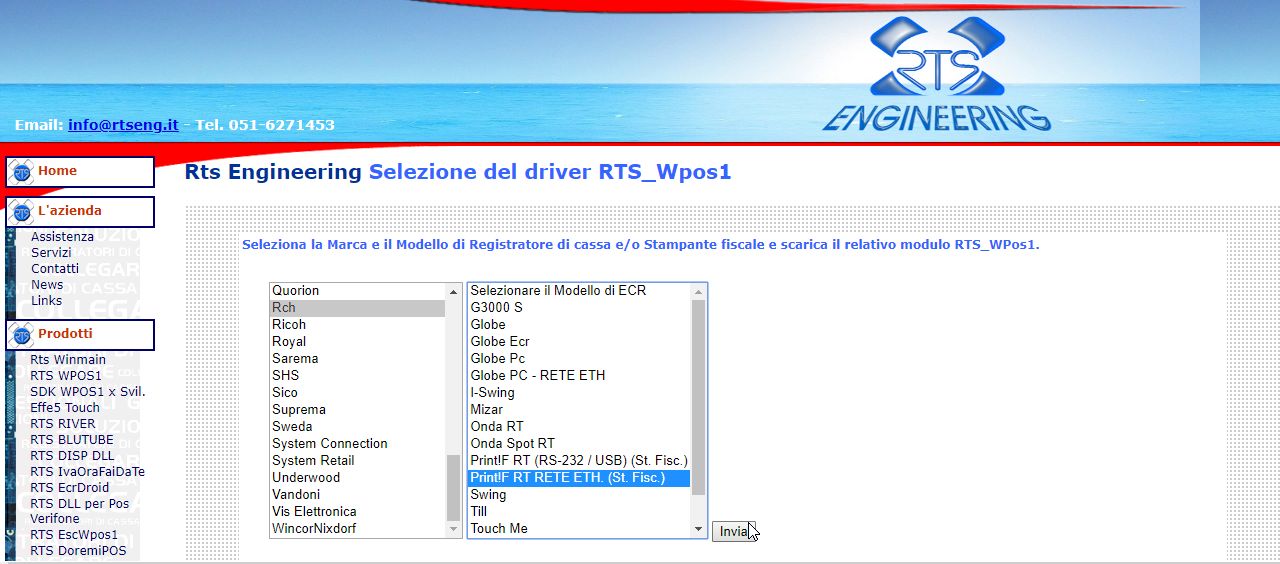Click the model list scrollbar thumb
Viewport: 1280px width, 564px height.
[x=699, y=397]
